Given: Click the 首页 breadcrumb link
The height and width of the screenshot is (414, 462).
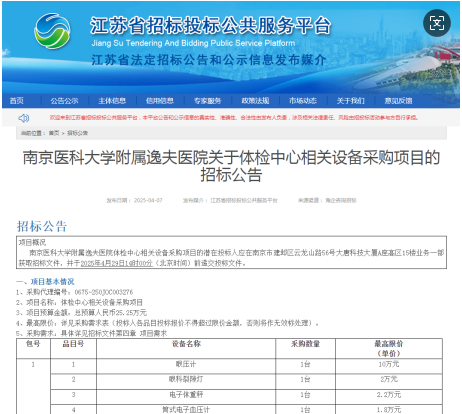Looking at the screenshot, I should 54,133.
